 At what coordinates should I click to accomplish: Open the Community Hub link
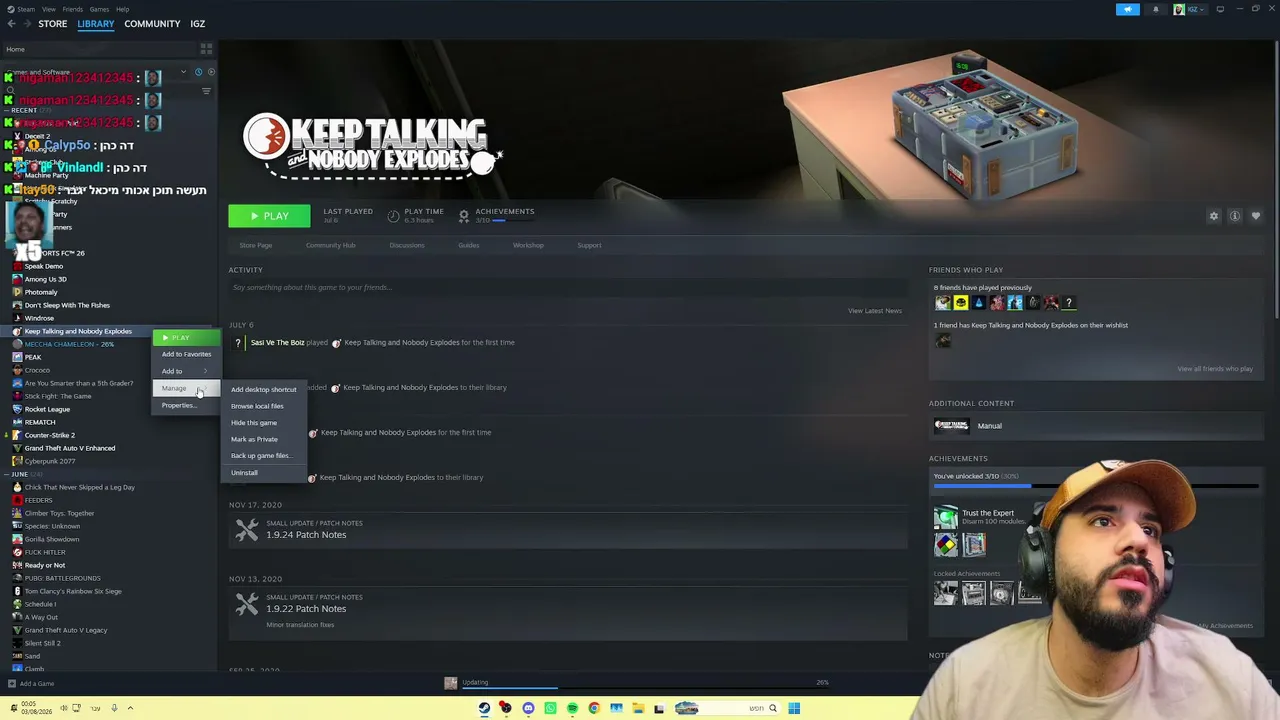[330, 245]
